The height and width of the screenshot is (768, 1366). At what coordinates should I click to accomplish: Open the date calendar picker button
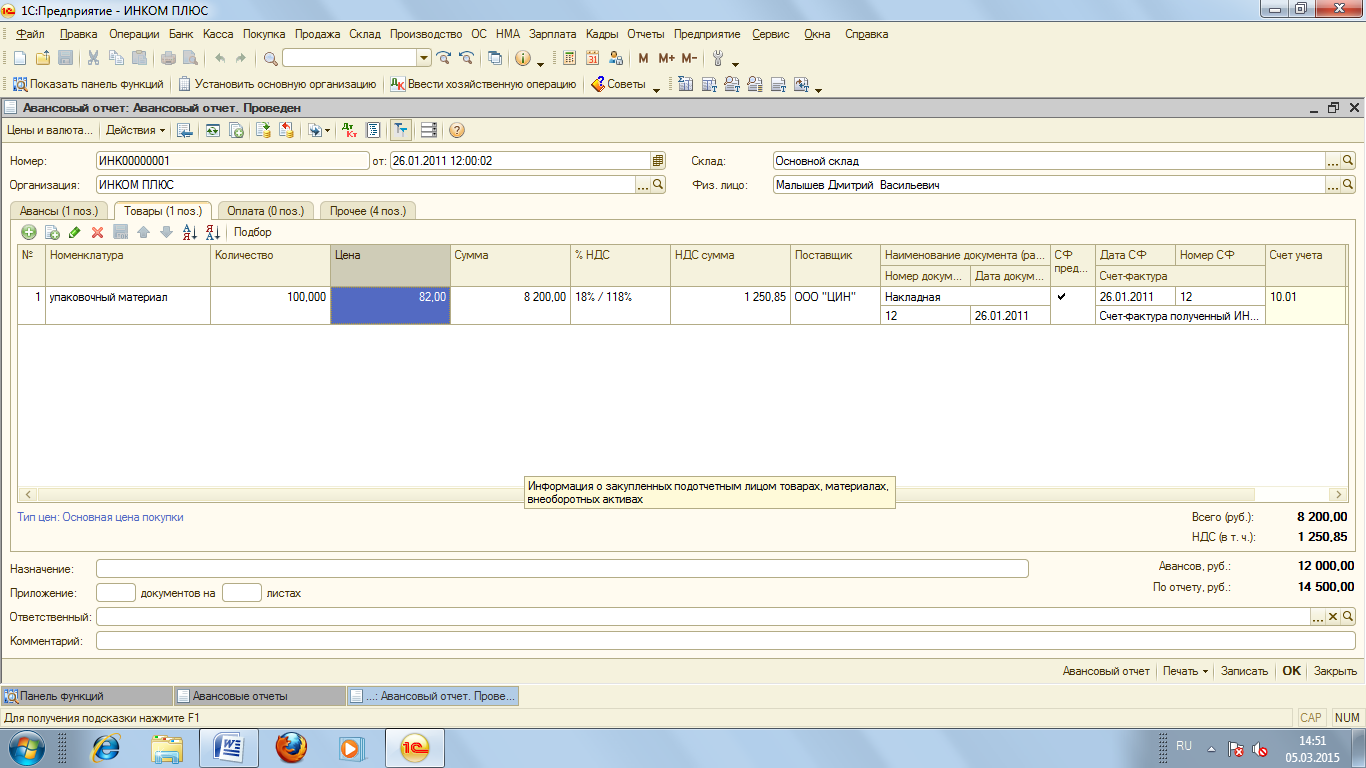[658, 160]
